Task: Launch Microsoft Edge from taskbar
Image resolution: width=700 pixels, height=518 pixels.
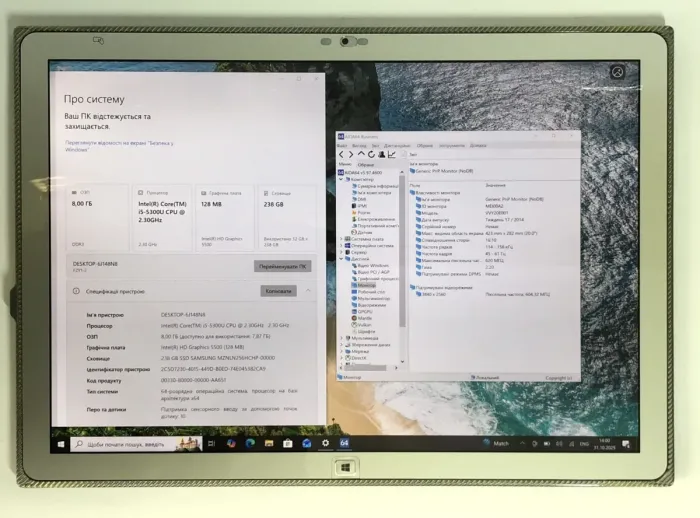Action: pos(250,443)
